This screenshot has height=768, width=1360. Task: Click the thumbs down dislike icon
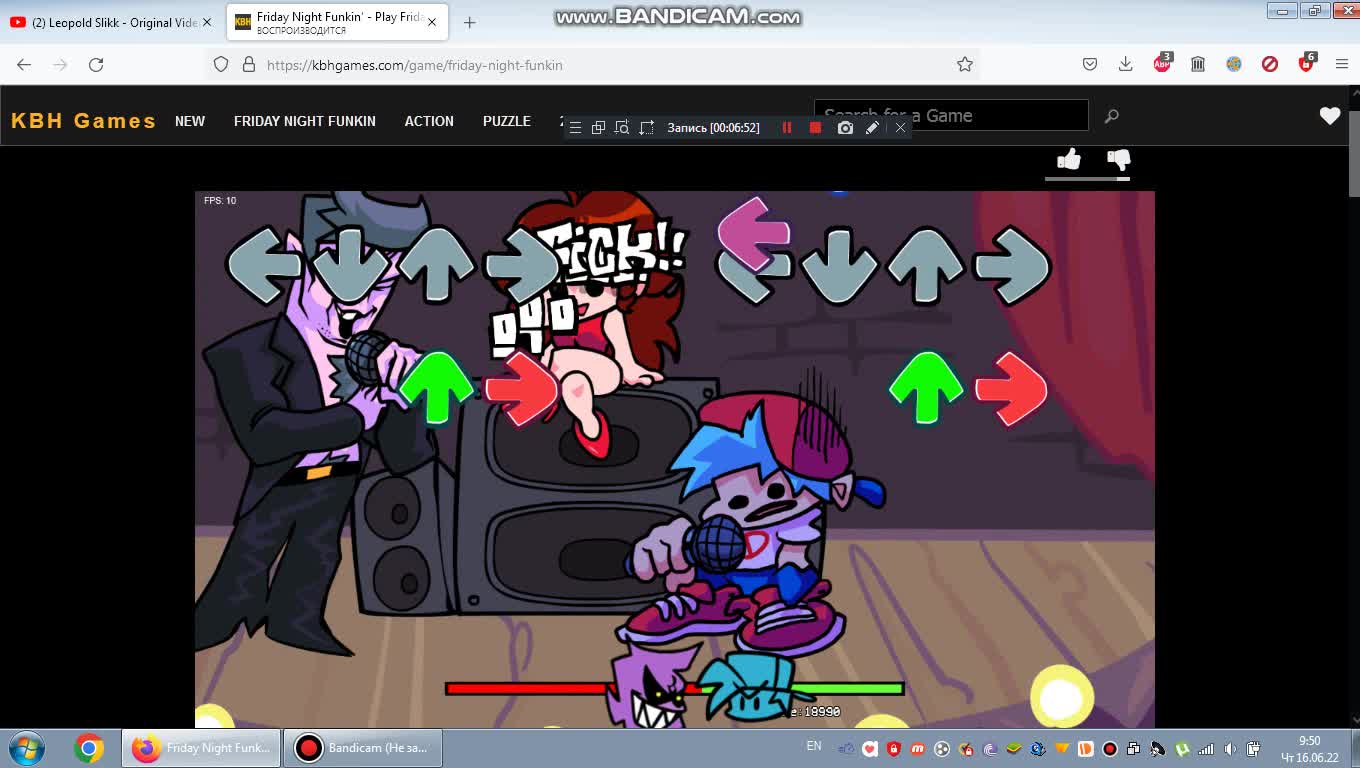point(1118,159)
